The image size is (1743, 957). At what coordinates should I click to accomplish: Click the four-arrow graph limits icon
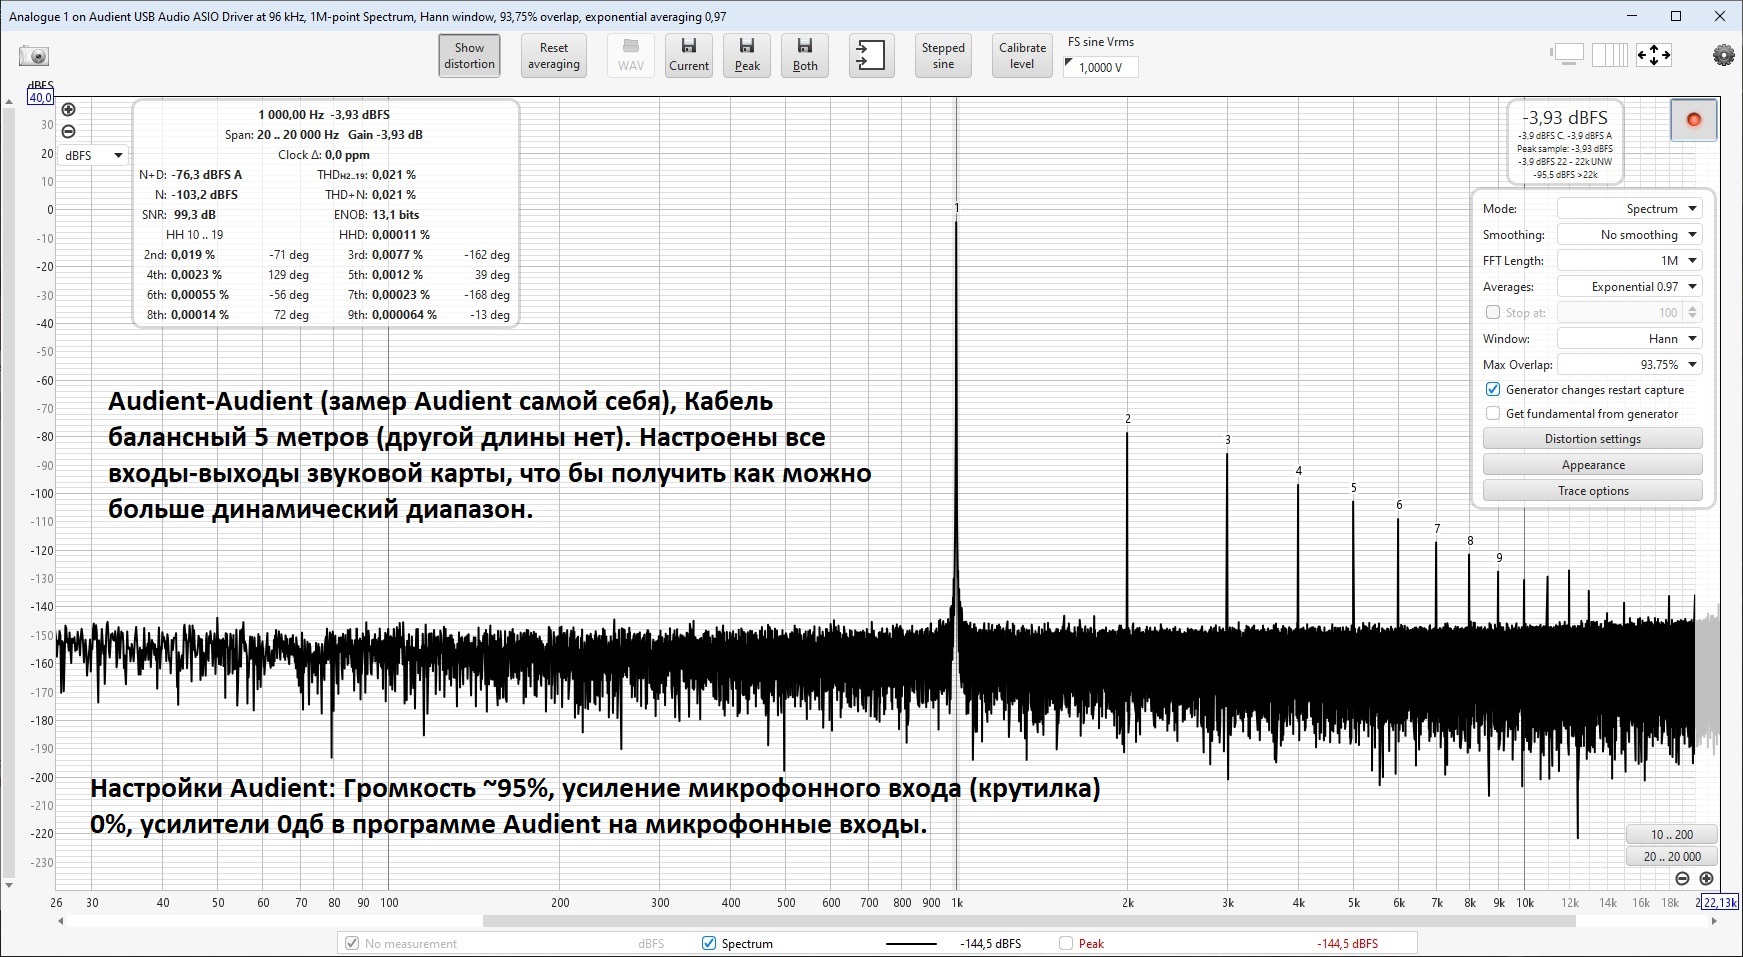1653,55
